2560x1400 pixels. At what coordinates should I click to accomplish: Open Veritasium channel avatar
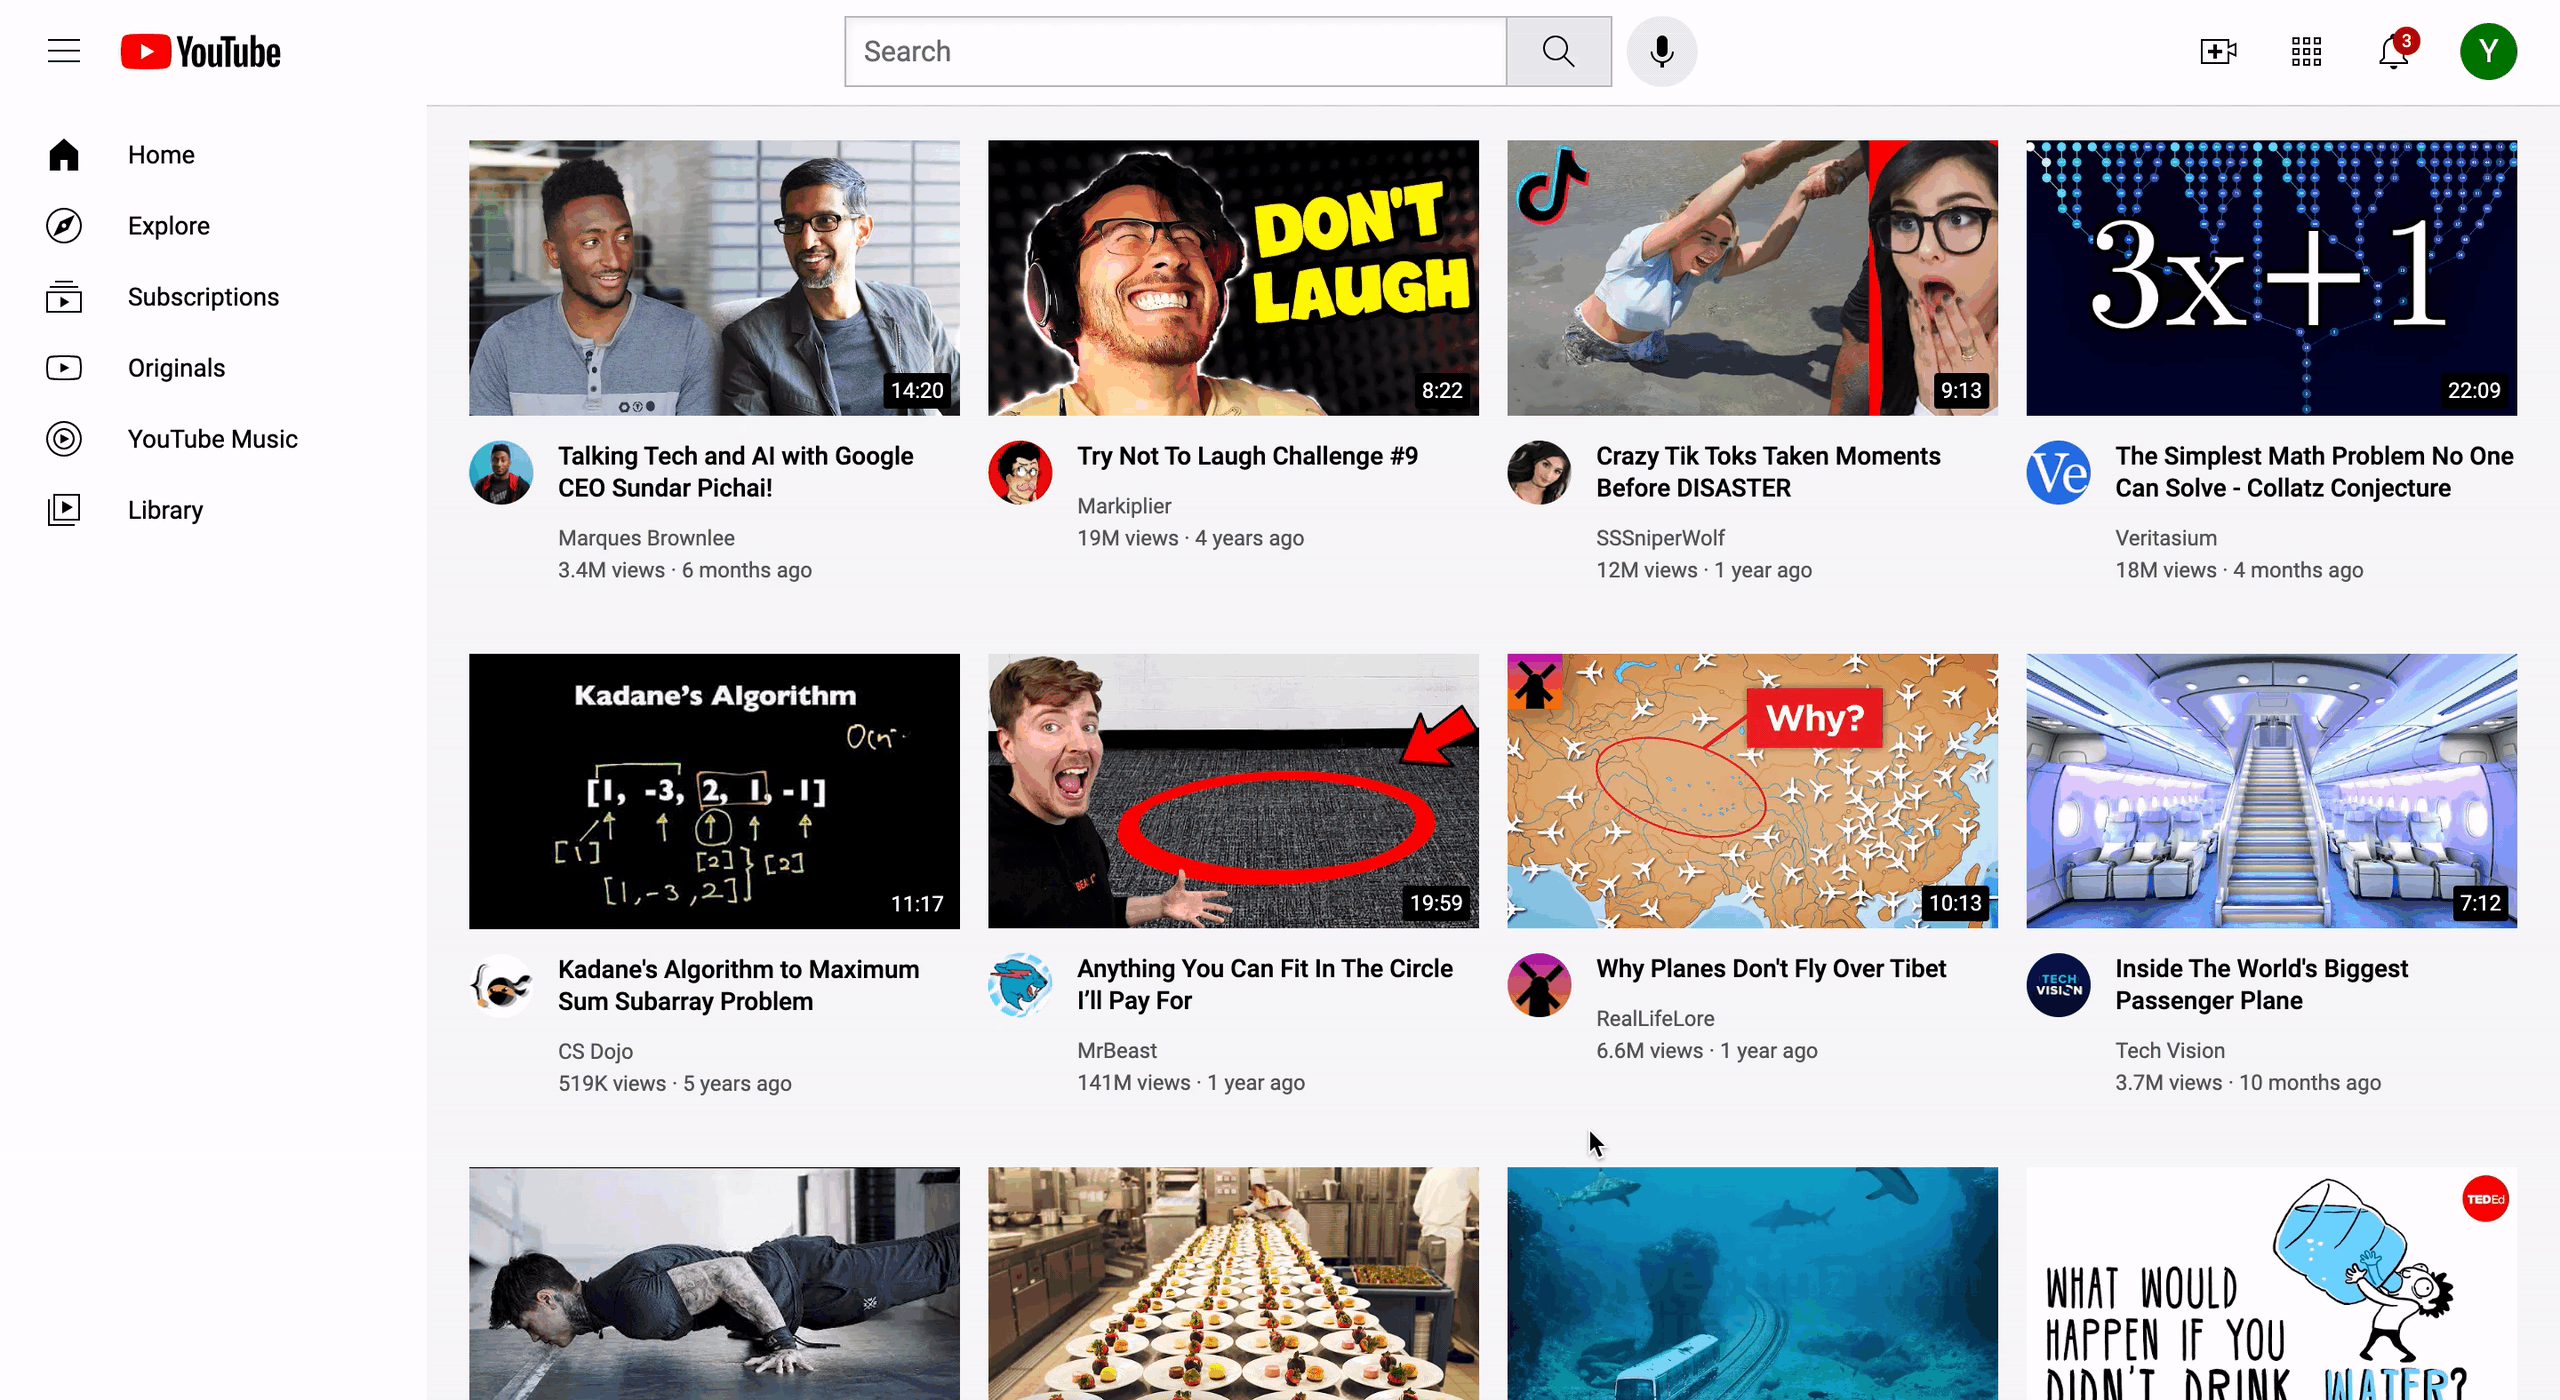[x=2058, y=473]
